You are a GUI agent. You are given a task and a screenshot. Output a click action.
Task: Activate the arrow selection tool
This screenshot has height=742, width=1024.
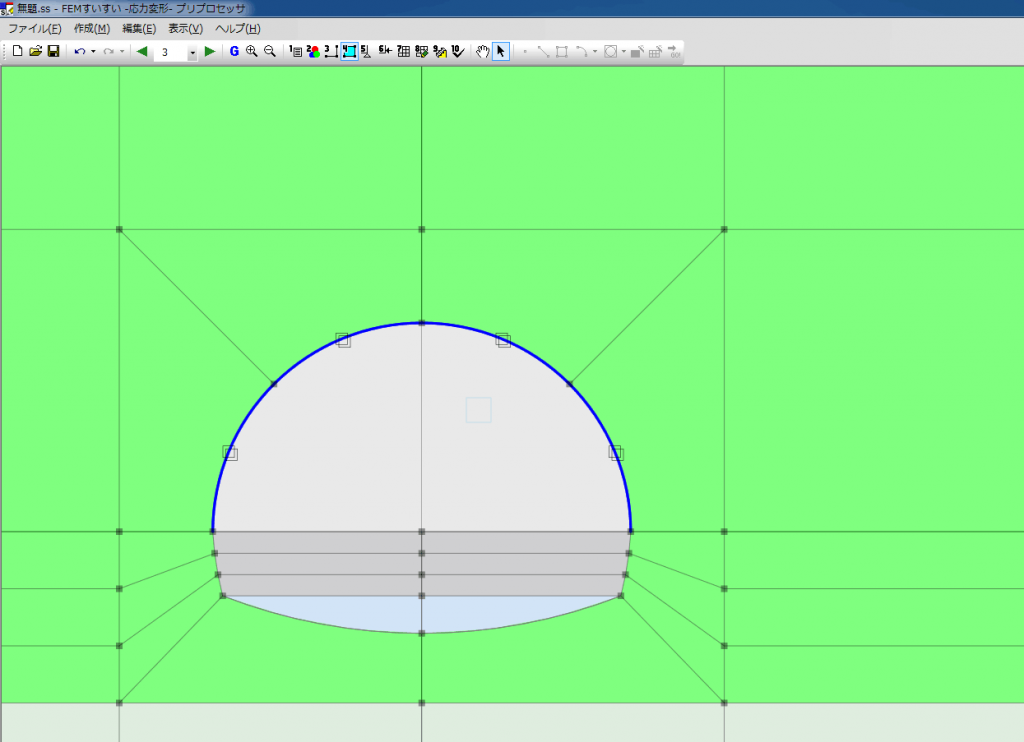pos(501,51)
